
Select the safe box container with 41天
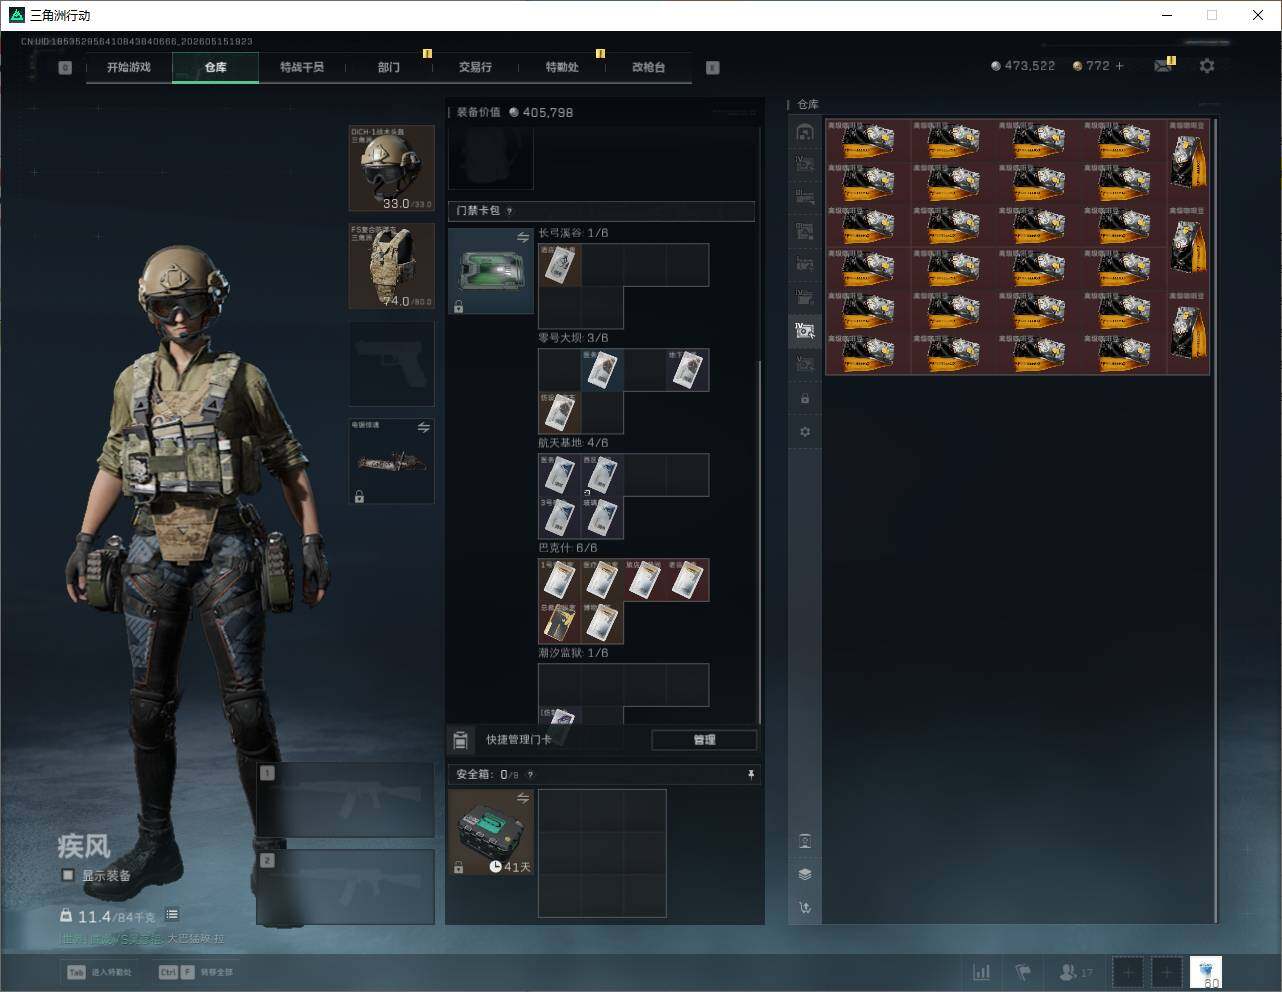[491, 832]
